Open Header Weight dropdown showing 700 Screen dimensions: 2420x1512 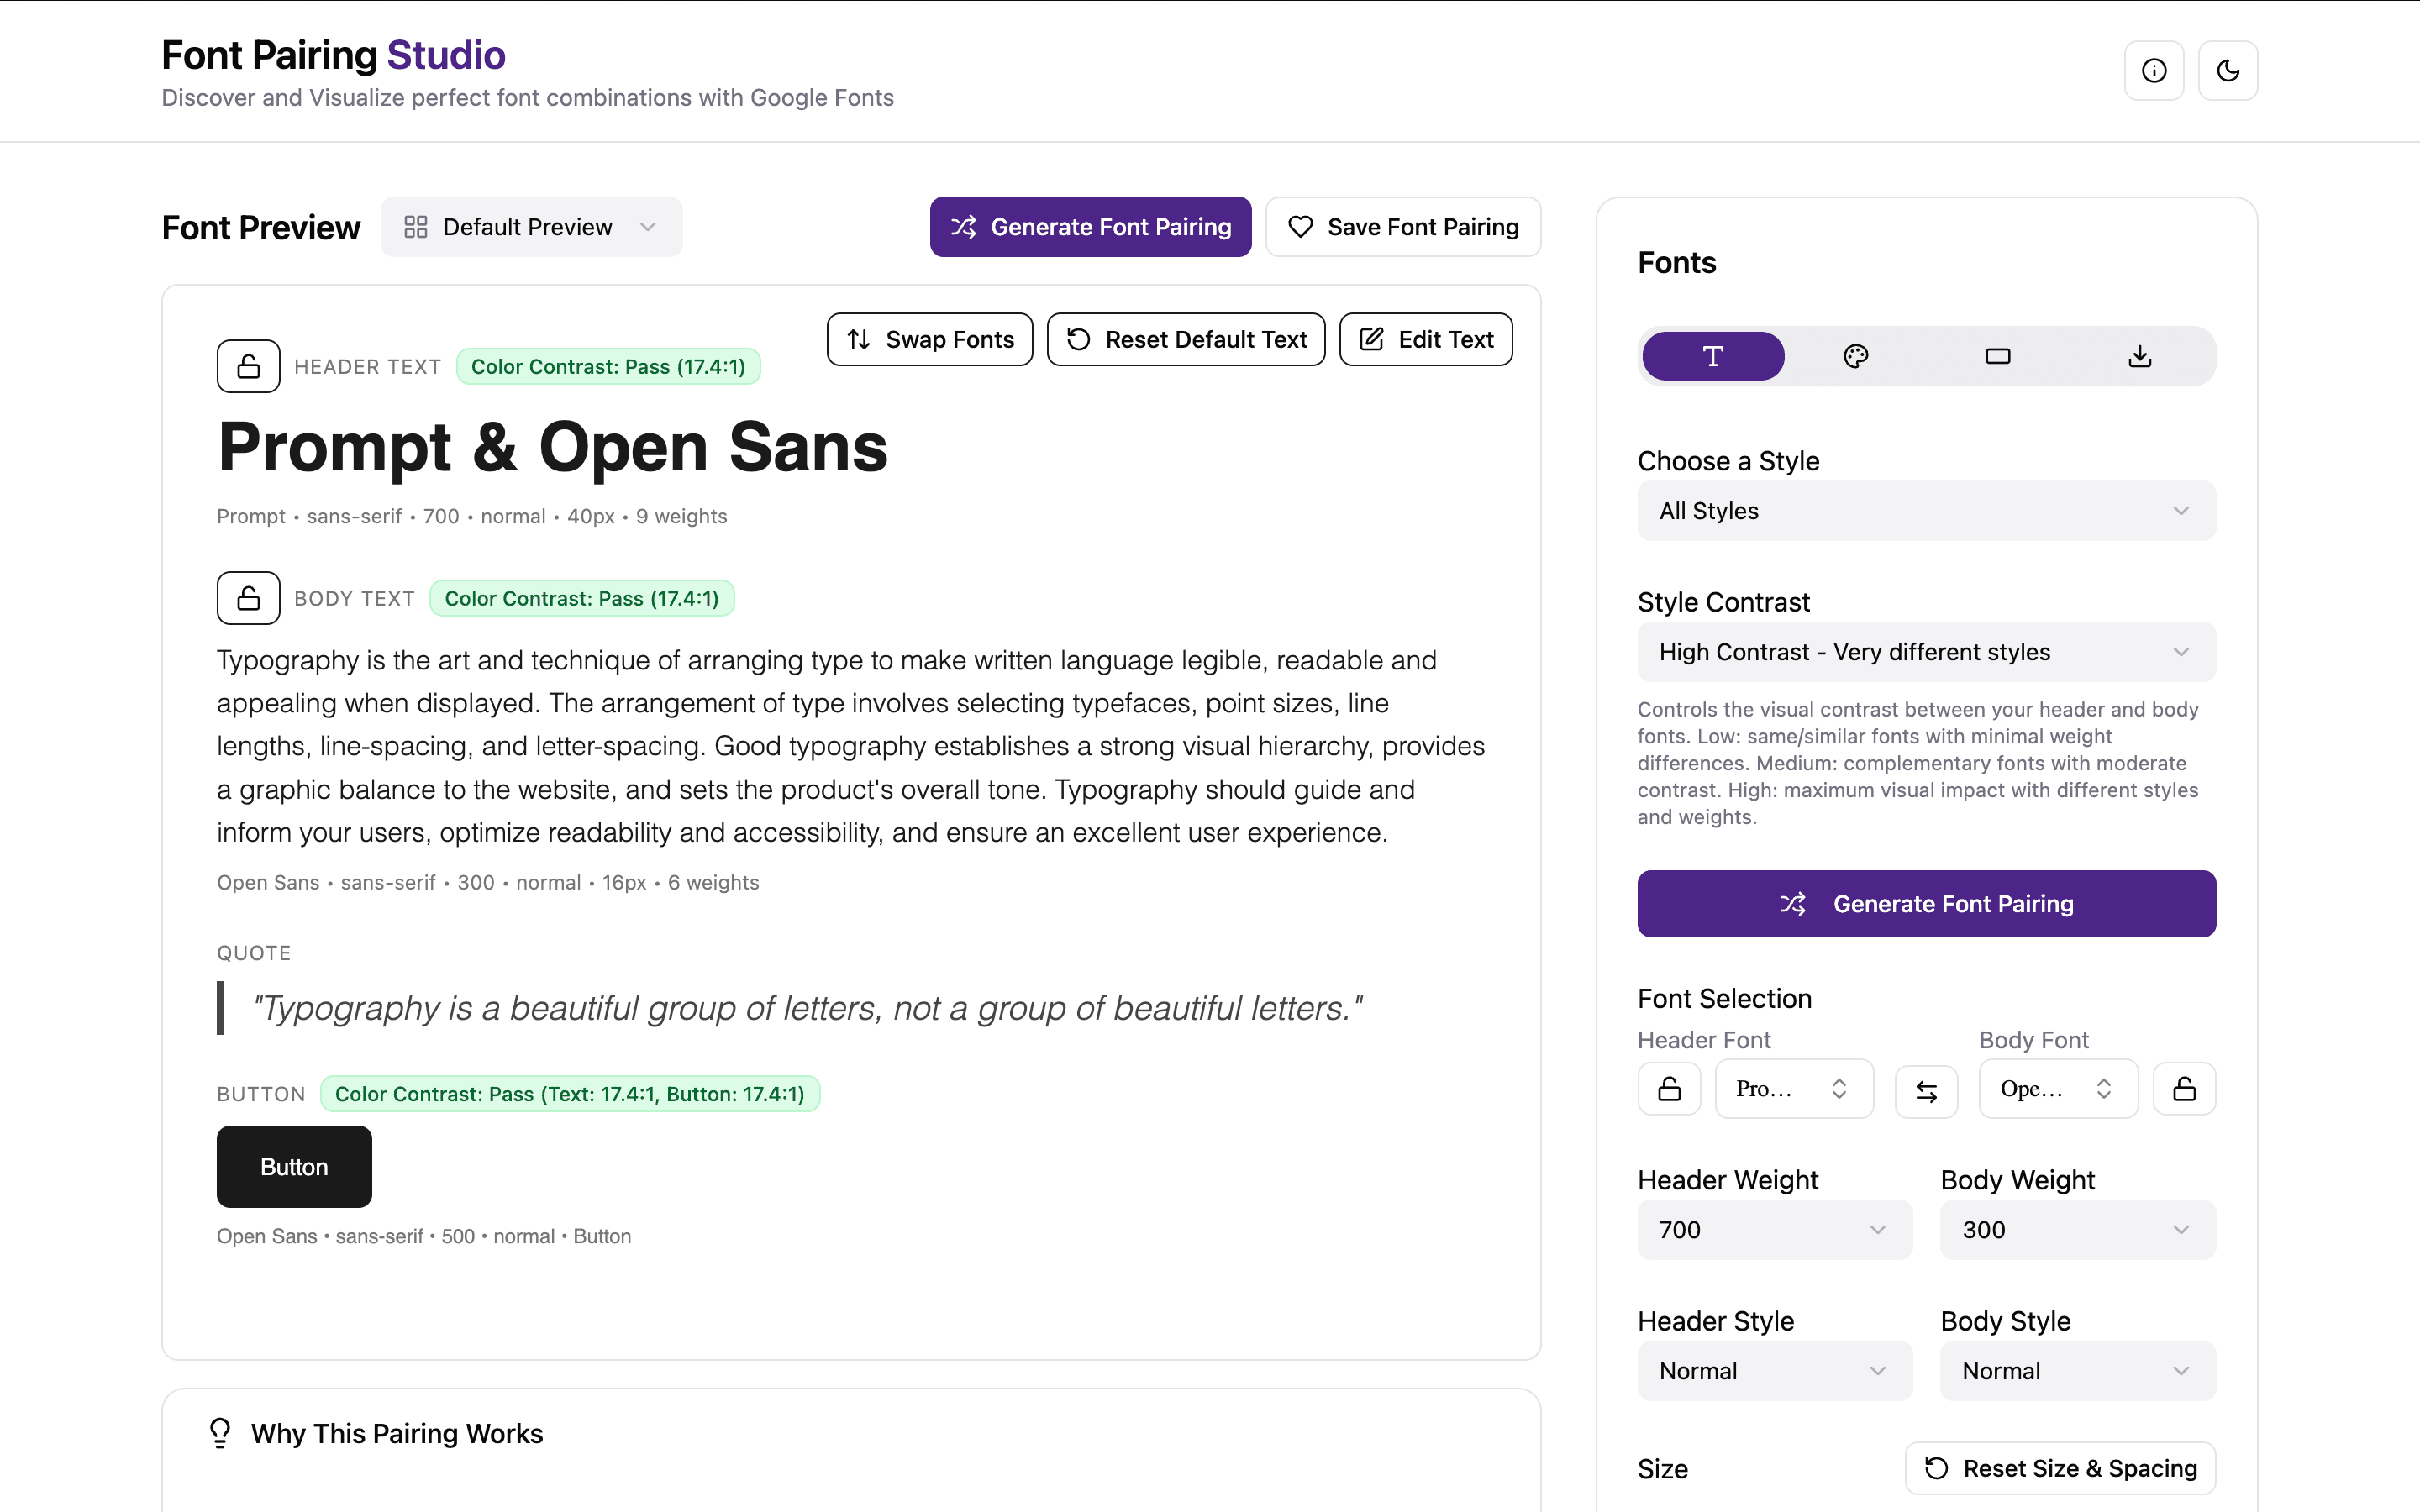pos(1774,1230)
